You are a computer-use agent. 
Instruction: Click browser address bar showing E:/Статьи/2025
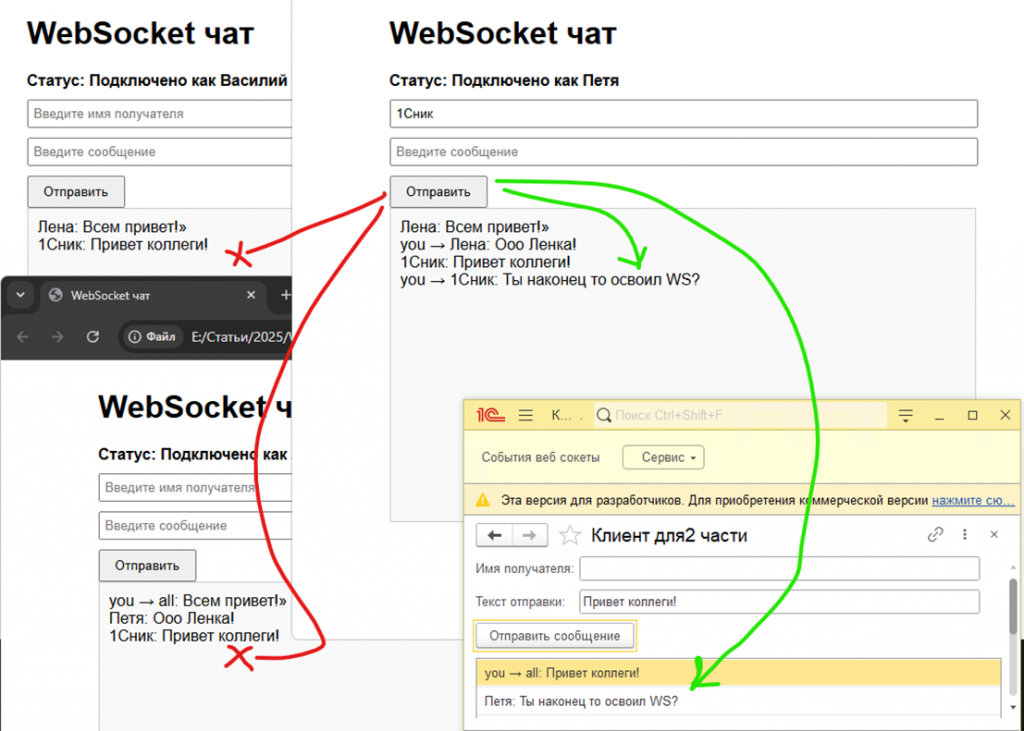coord(240,337)
